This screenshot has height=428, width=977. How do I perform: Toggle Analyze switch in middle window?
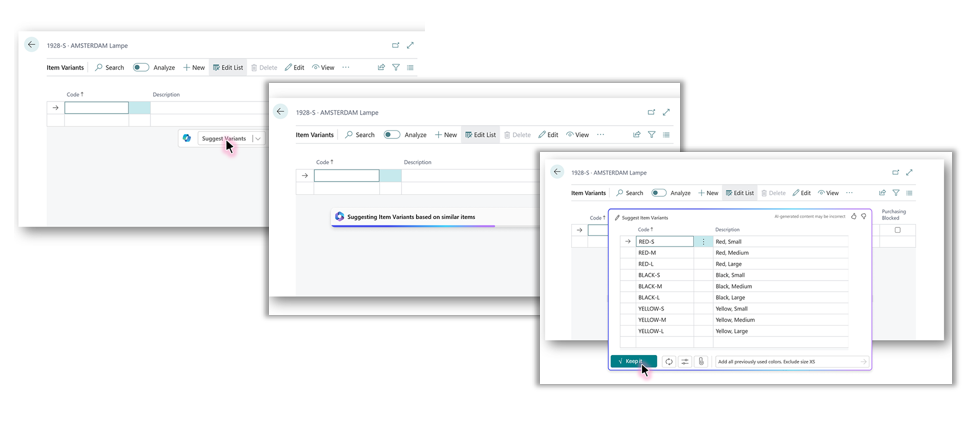[392, 135]
